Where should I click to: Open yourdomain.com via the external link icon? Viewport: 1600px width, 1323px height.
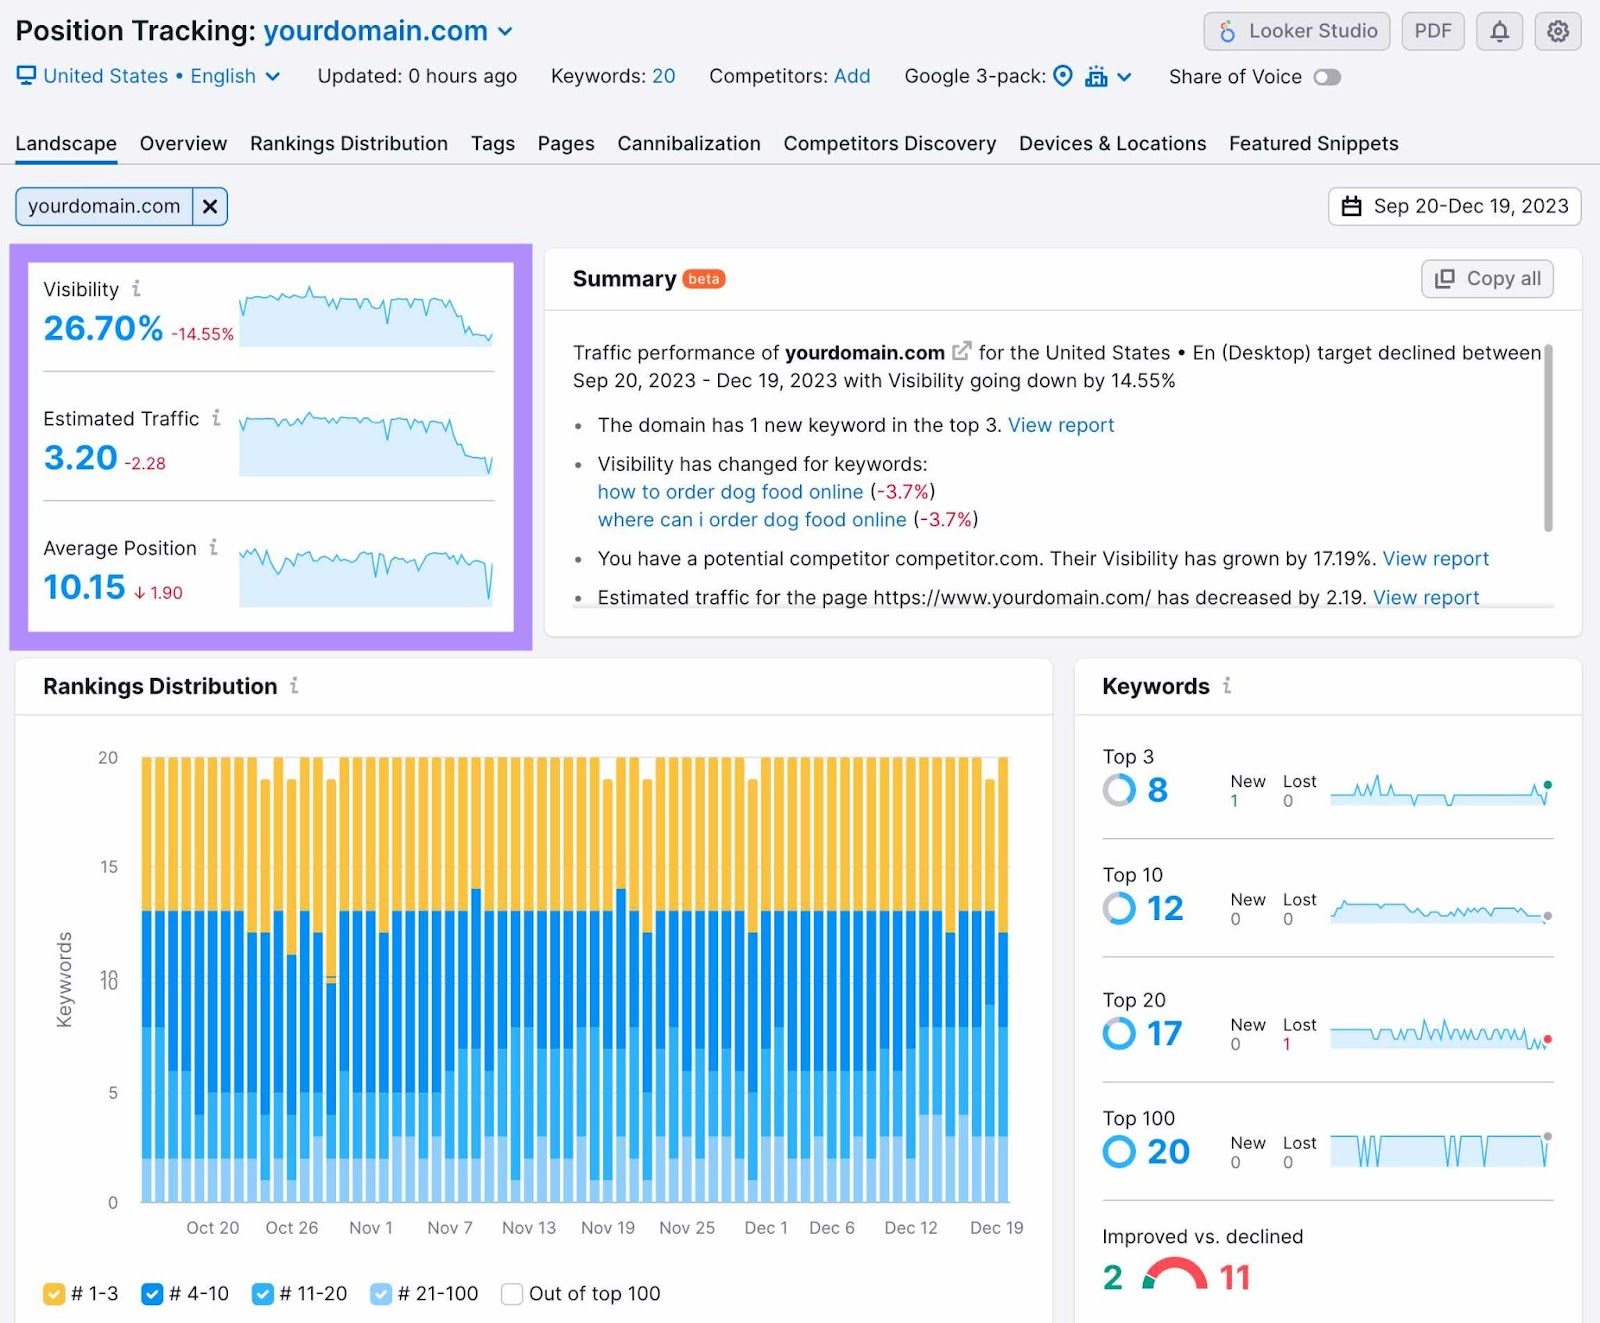(961, 351)
